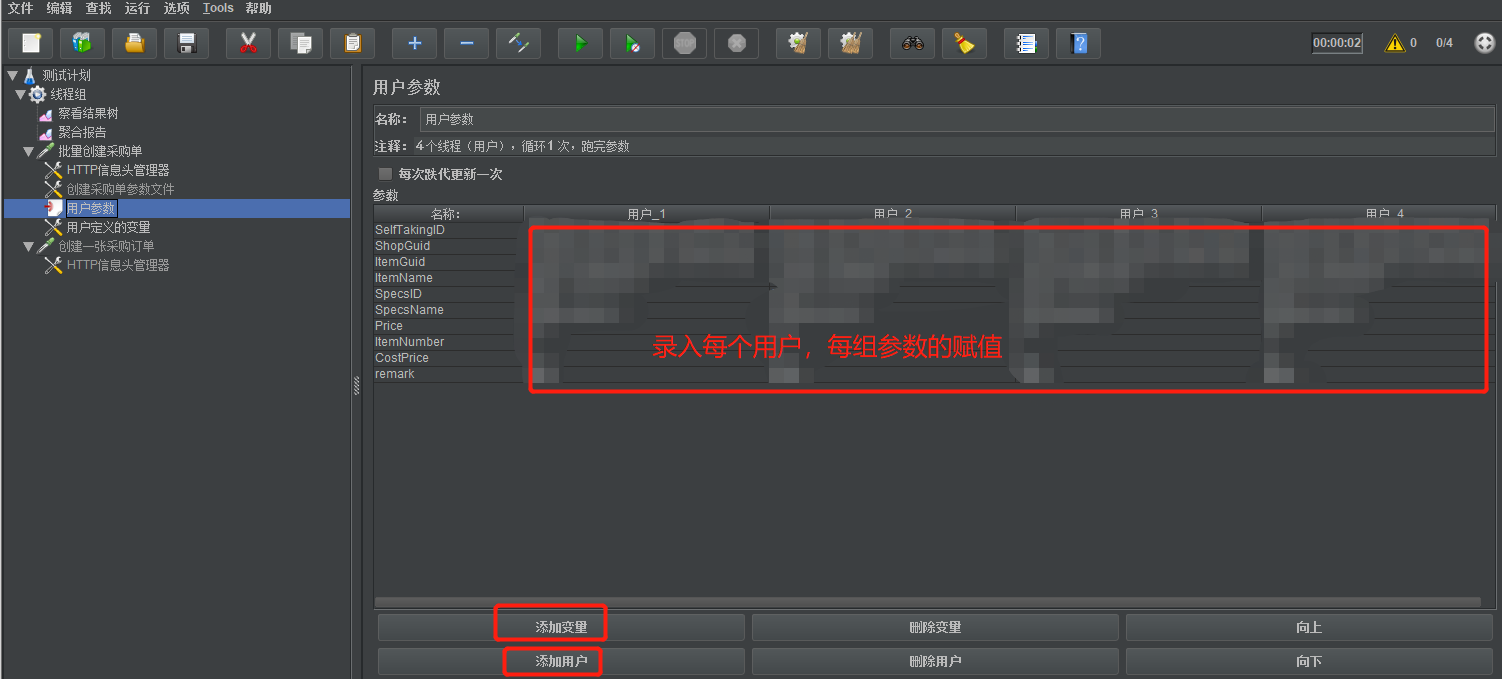Open the 选项 menu
The width and height of the screenshot is (1502, 679).
pyautogui.click(x=176, y=8)
